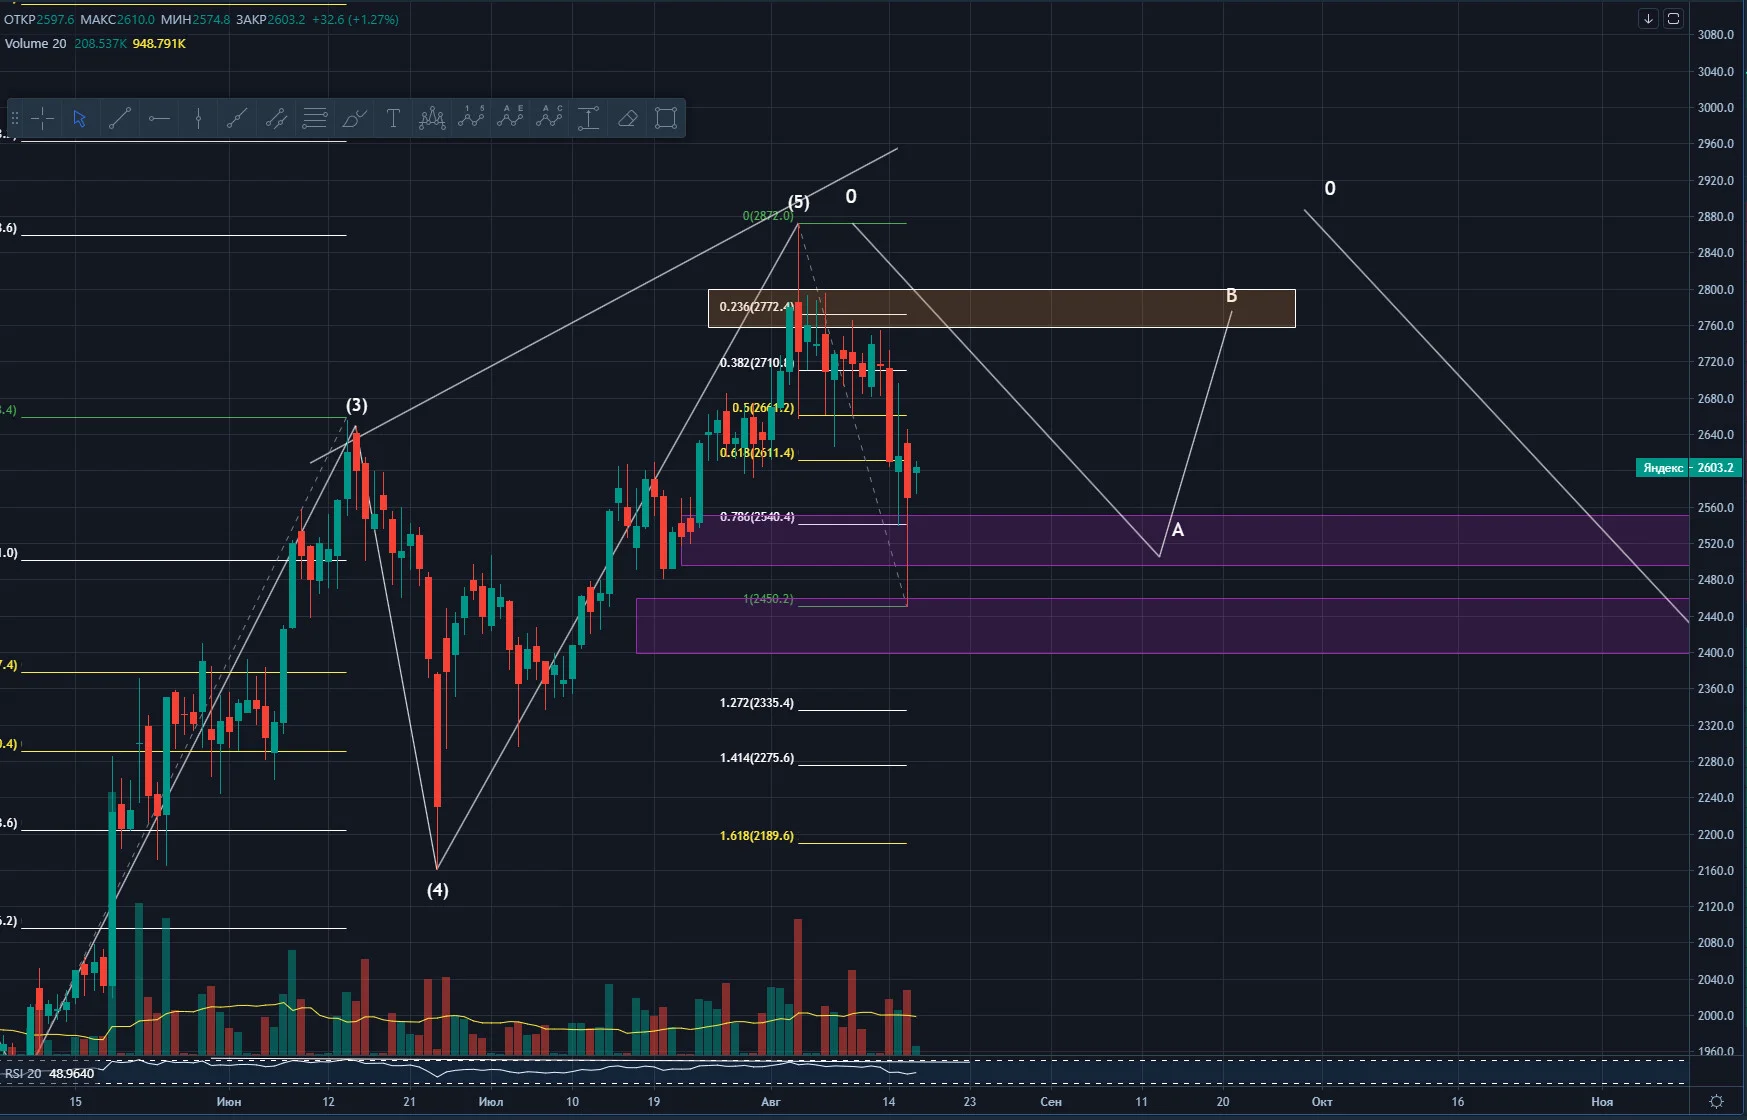Pick the eraser tool

(627, 119)
